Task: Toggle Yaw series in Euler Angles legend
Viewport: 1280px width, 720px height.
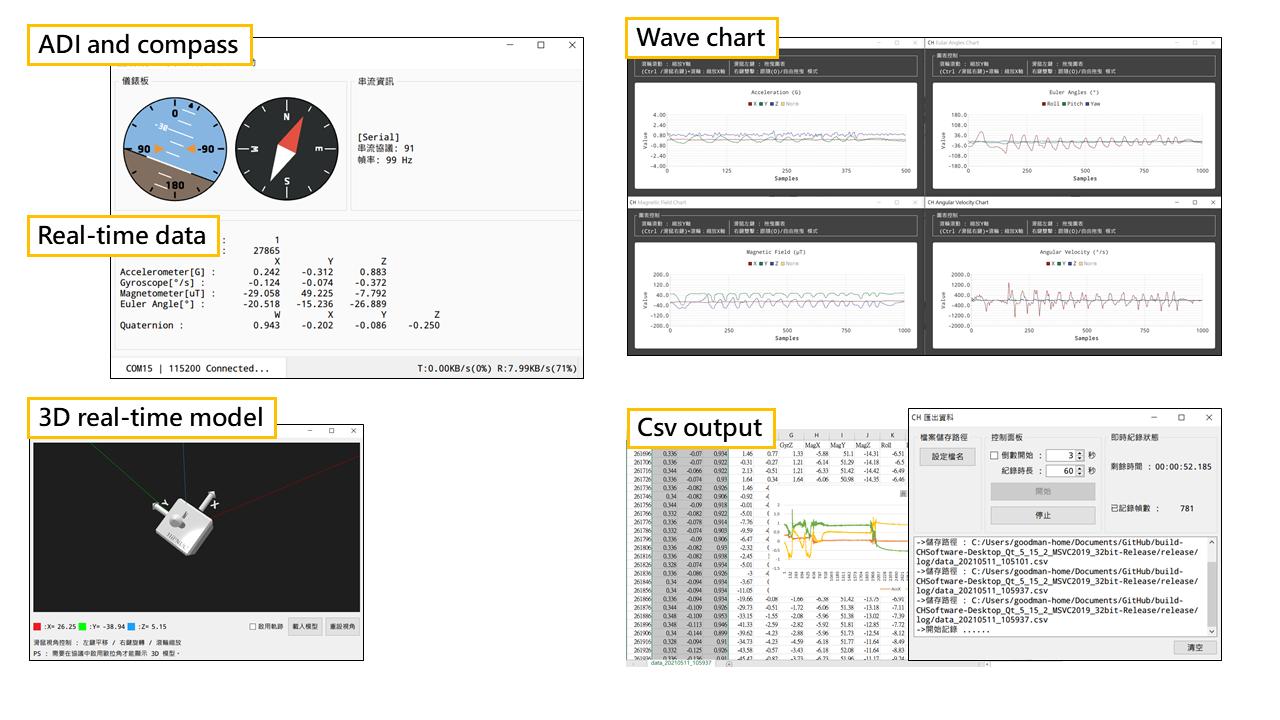Action: coord(1093,104)
